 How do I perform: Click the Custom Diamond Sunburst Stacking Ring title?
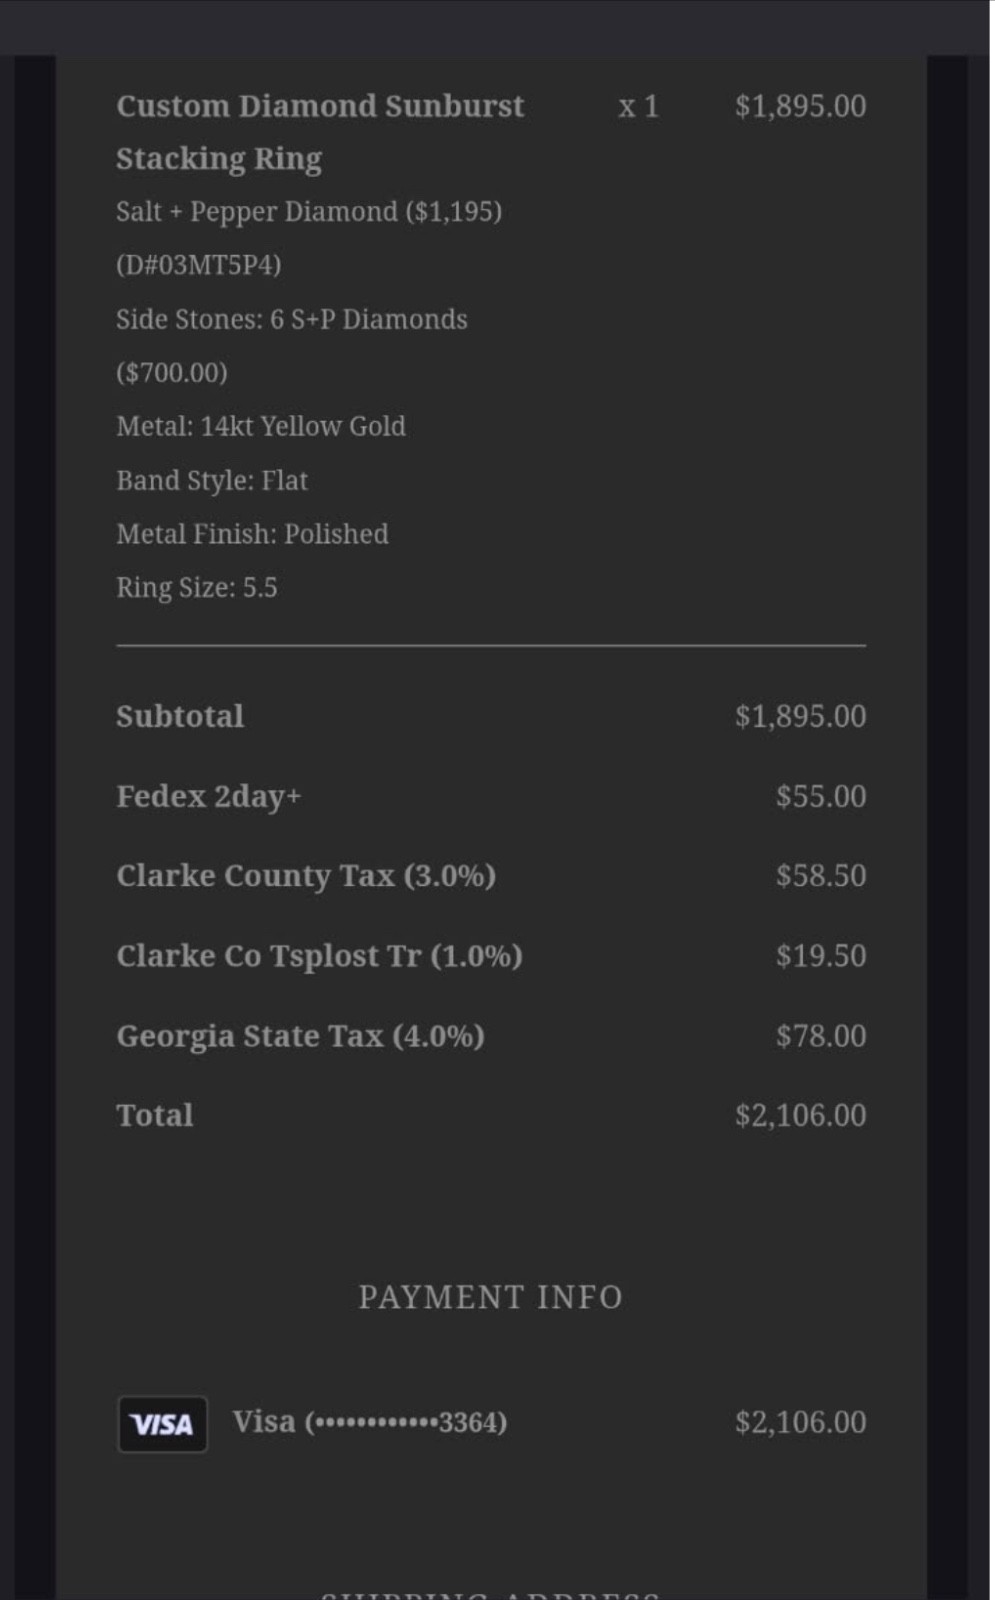pyautogui.click(x=319, y=131)
